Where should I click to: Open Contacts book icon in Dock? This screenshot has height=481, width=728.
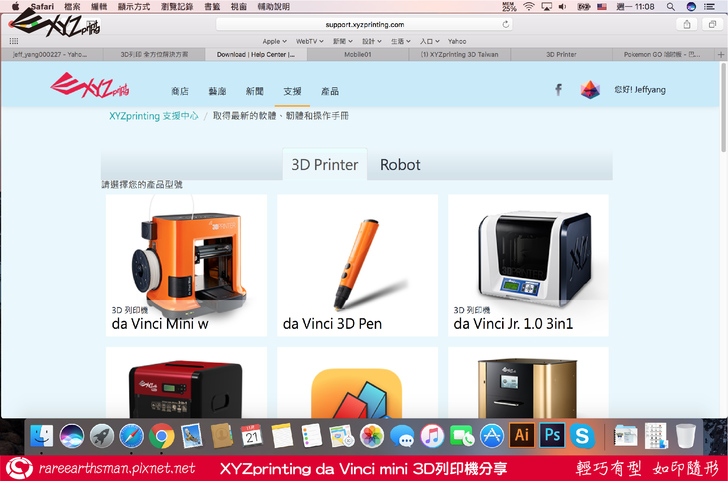point(221,436)
